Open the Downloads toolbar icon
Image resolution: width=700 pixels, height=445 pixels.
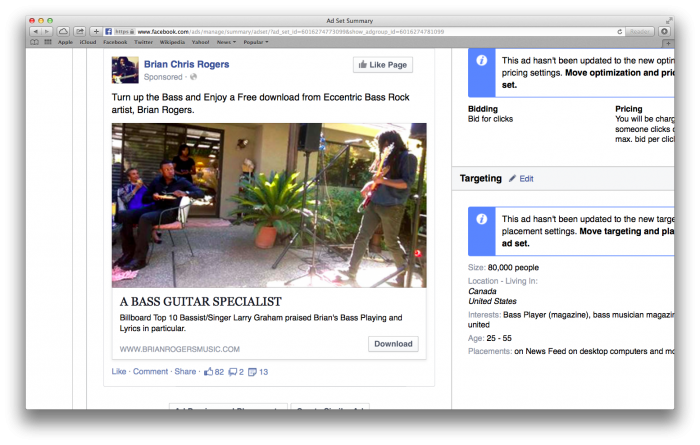pos(664,32)
